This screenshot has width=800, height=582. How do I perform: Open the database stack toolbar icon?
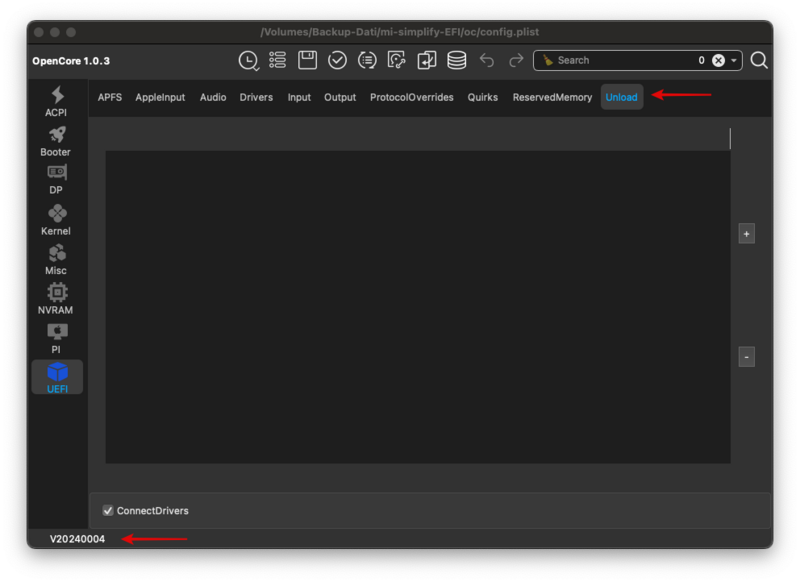pos(457,60)
